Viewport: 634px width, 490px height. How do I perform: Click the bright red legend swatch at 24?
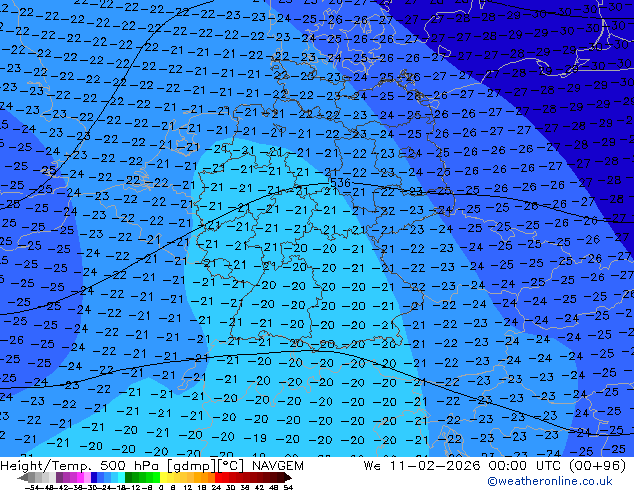tap(218, 477)
